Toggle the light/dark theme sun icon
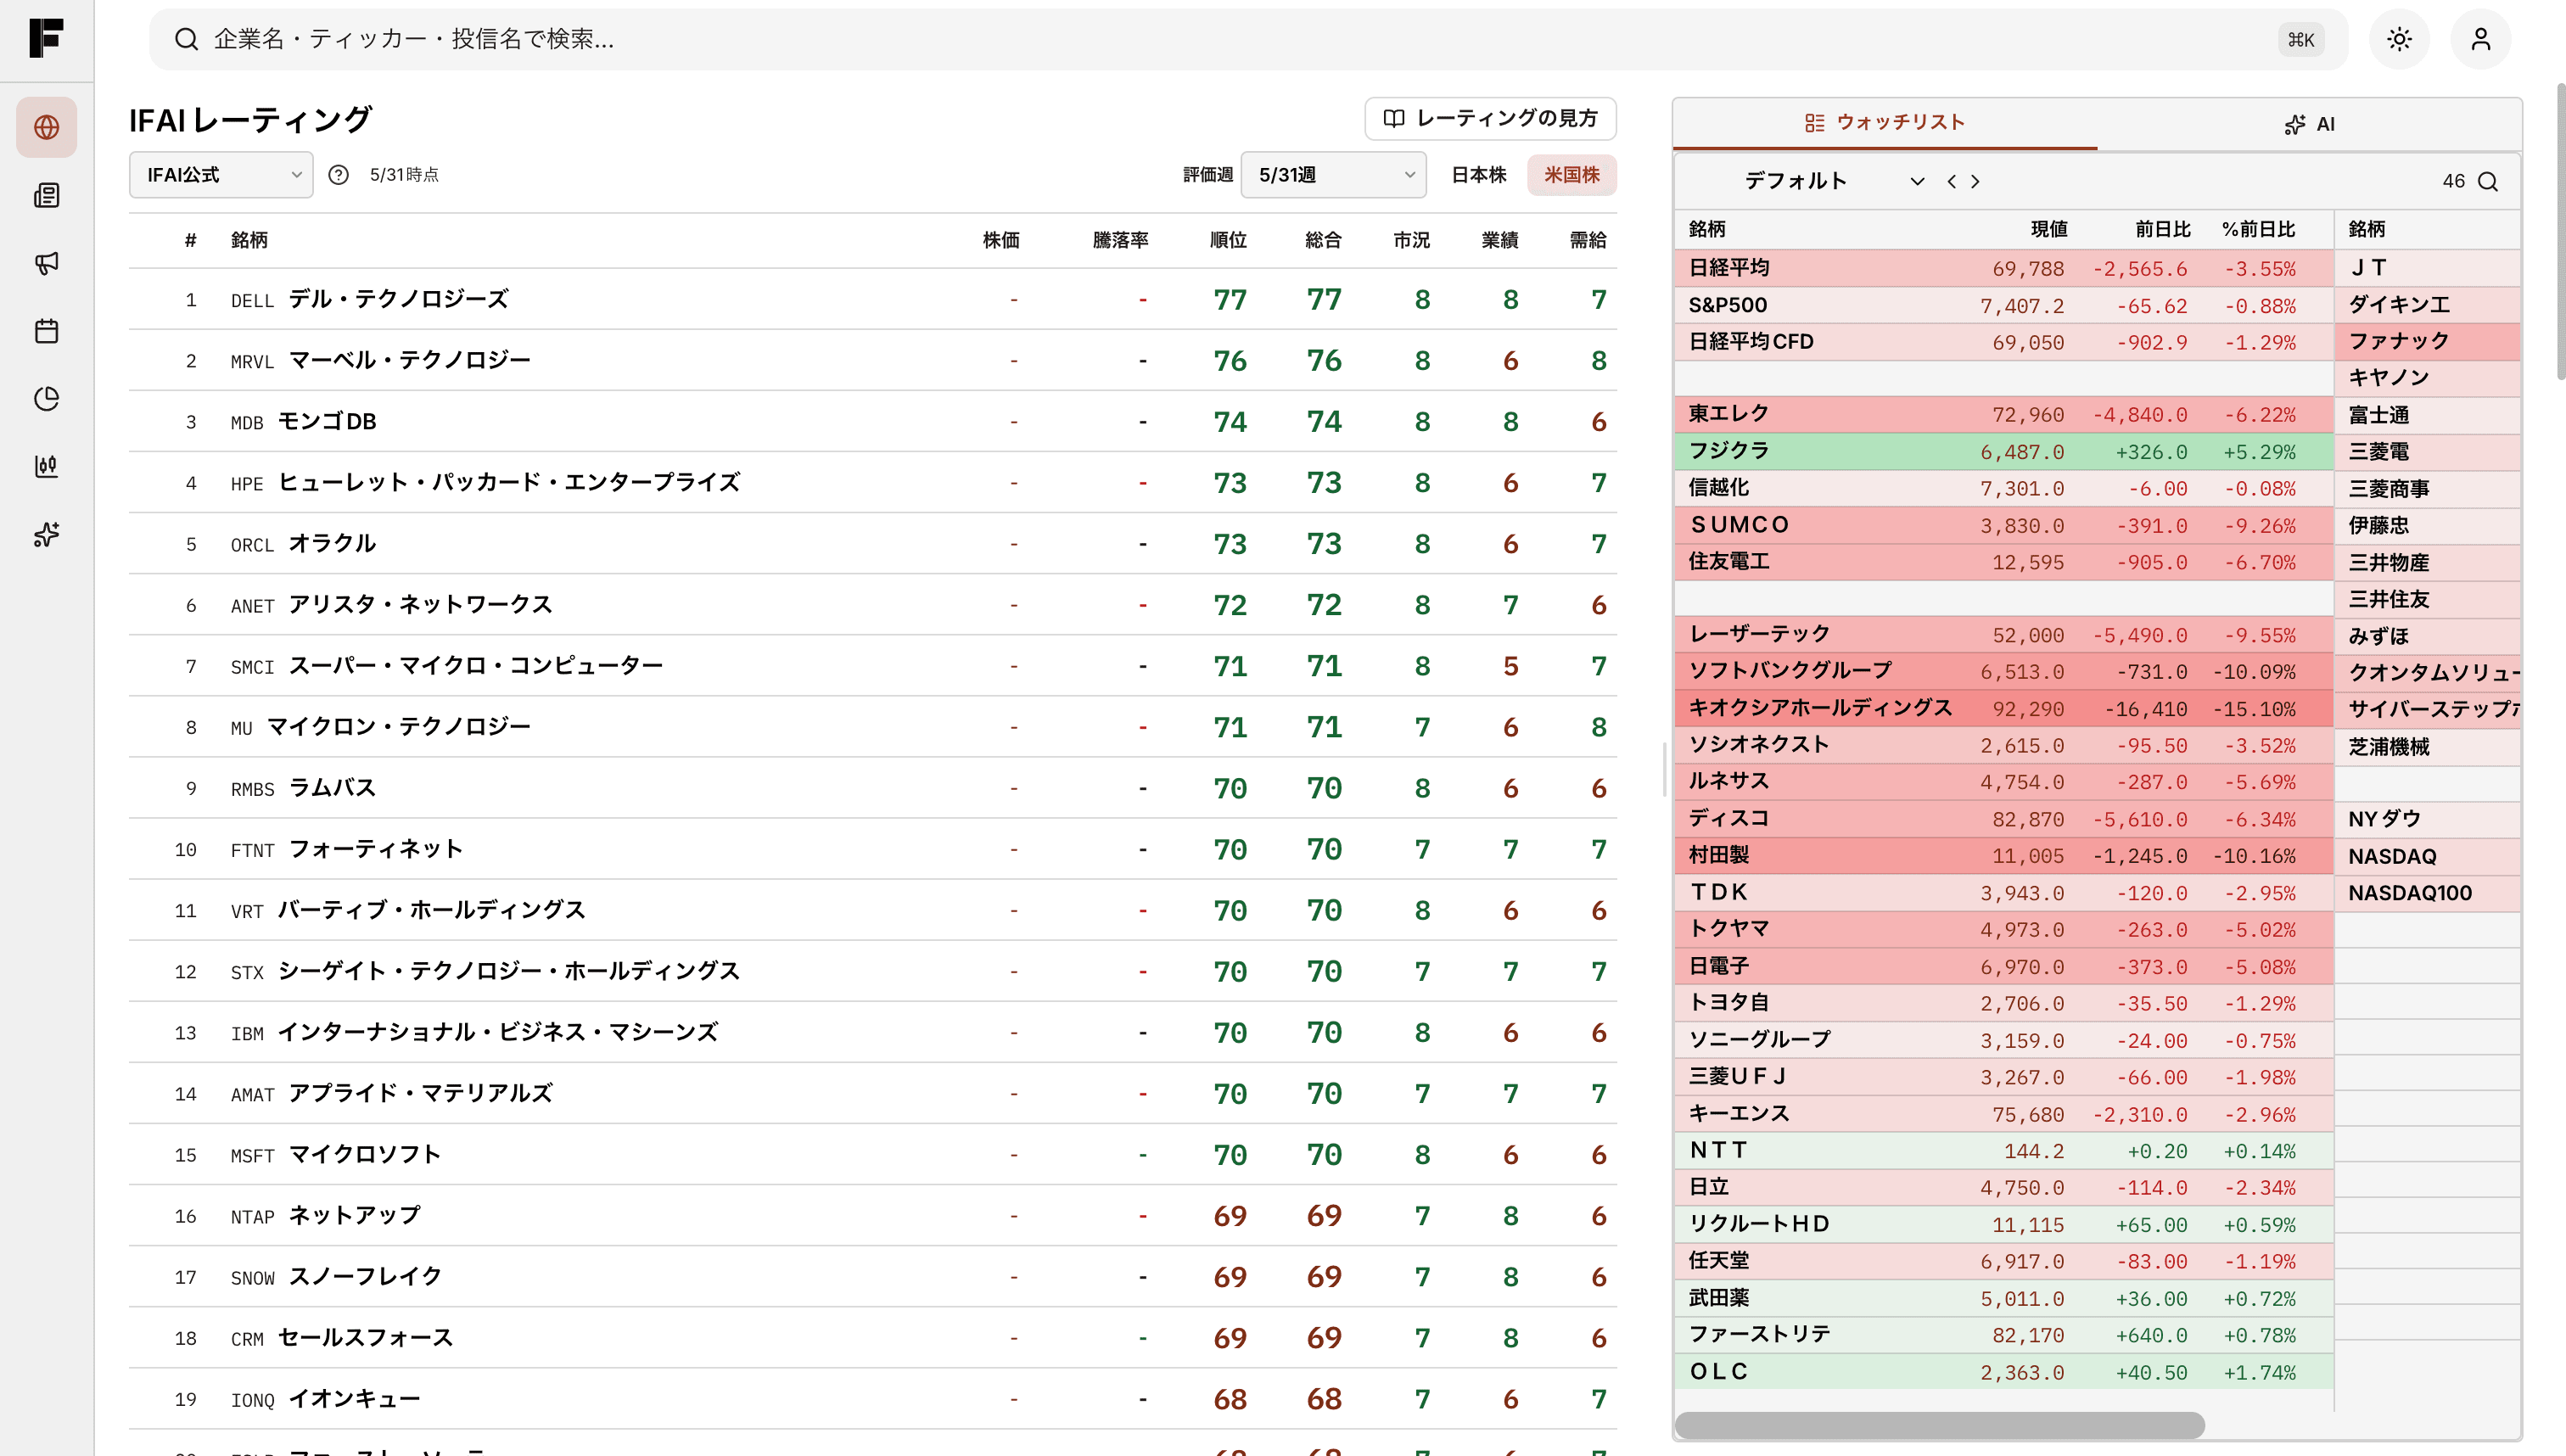2566x1456 pixels. pos(2399,39)
